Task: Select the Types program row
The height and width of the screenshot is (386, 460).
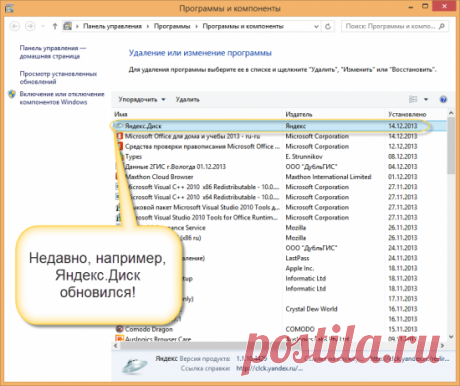Action: (279, 156)
